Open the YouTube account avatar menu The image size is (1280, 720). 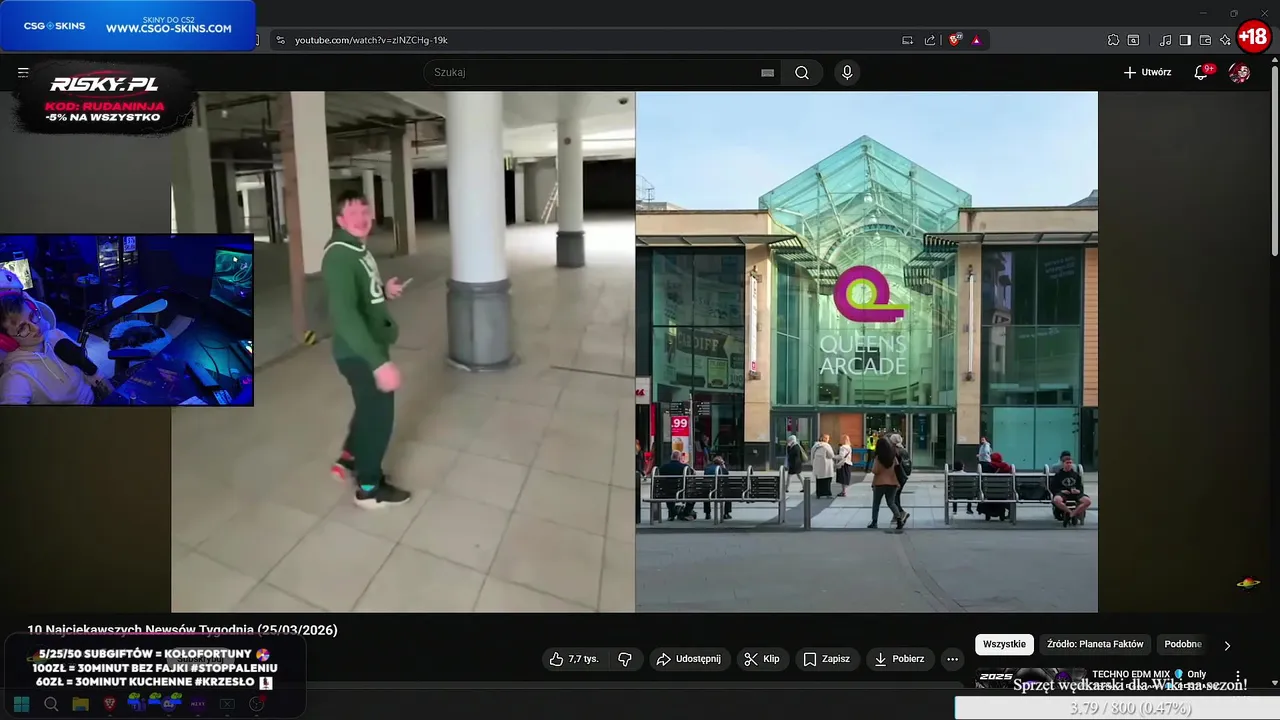click(x=1239, y=72)
